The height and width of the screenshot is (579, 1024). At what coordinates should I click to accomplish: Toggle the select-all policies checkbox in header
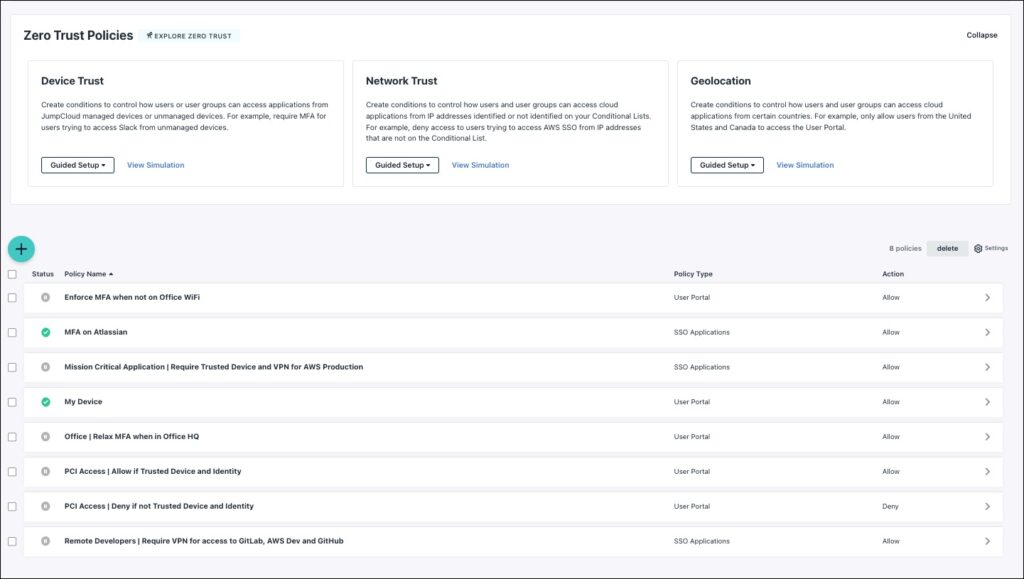[12, 274]
